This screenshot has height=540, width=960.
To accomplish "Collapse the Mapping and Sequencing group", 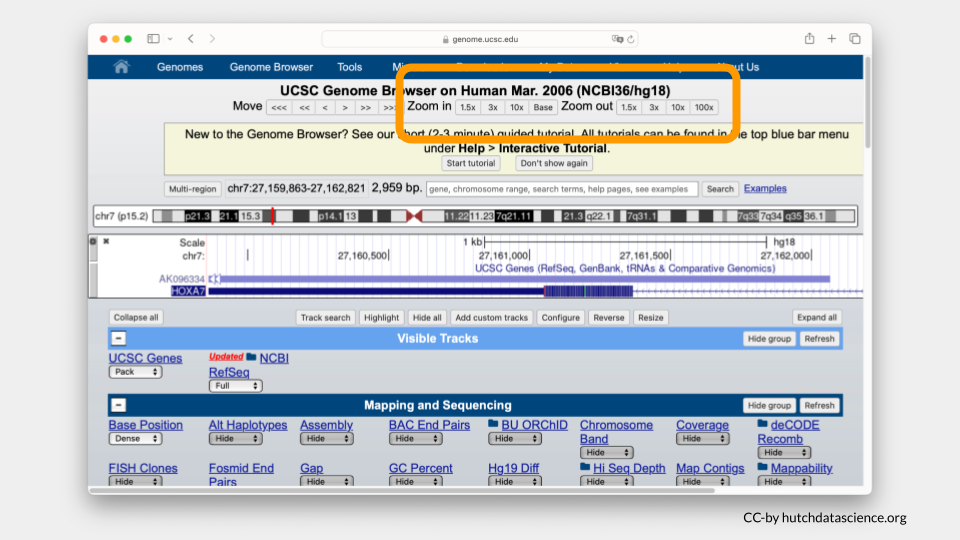I will tap(118, 405).
